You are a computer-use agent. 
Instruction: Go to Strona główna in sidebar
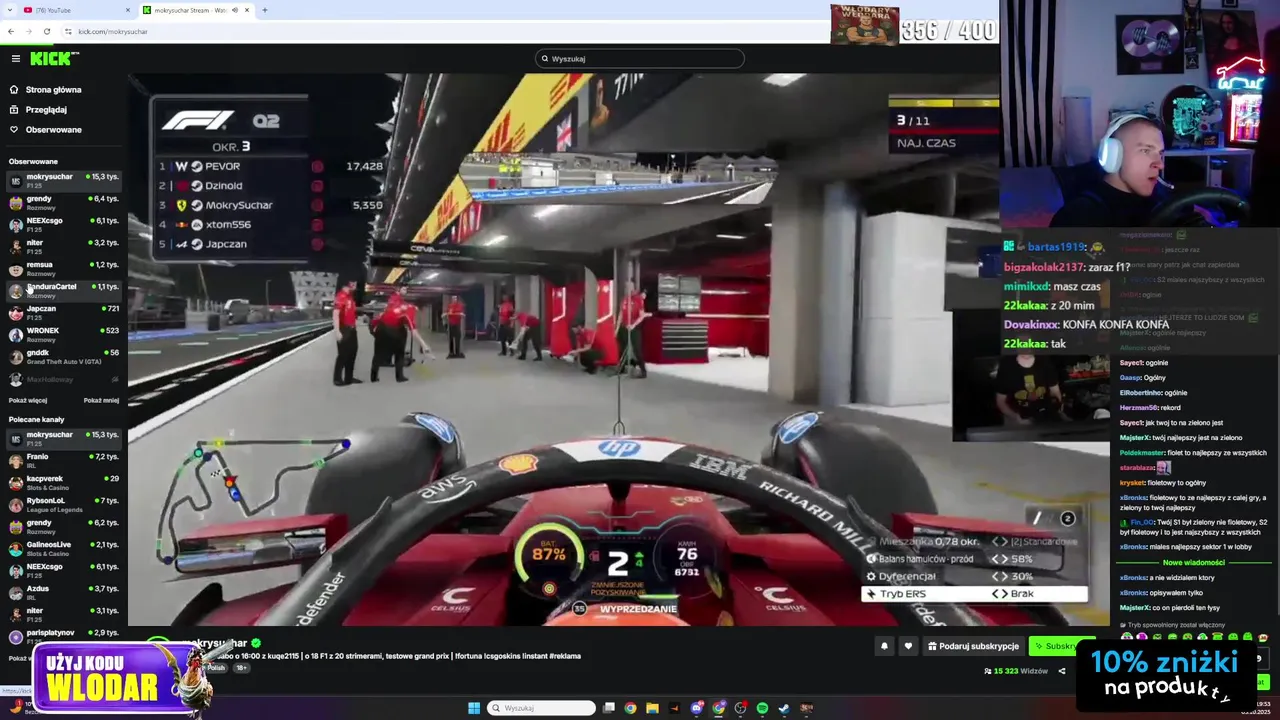(x=53, y=90)
